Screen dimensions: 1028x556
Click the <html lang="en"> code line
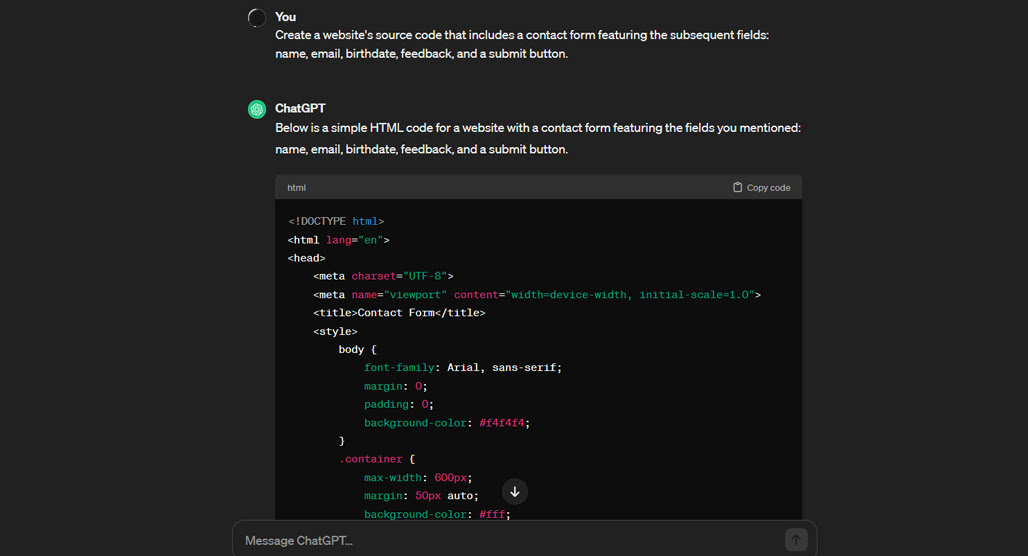point(338,240)
